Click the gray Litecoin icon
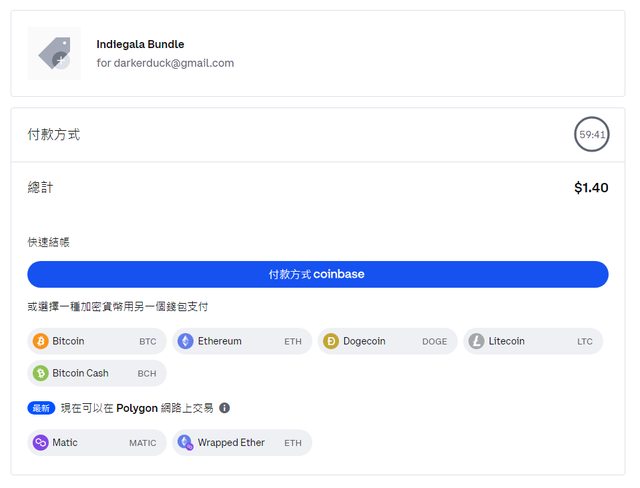Viewport: 640px width, 488px height. 476,341
